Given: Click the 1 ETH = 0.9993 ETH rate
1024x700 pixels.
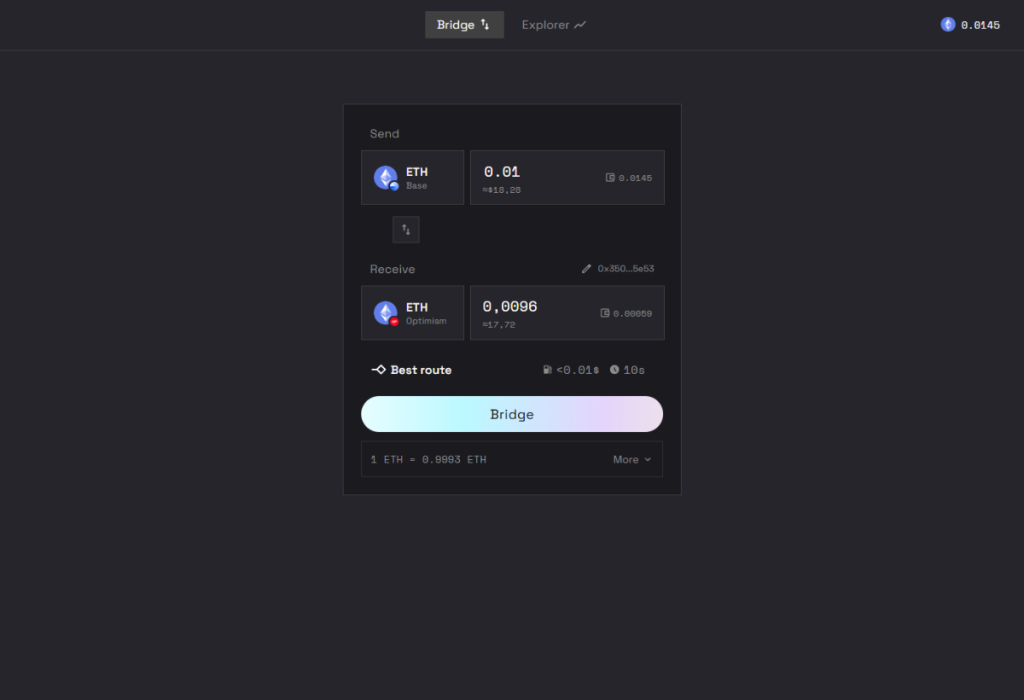Looking at the screenshot, I should (x=428, y=460).
